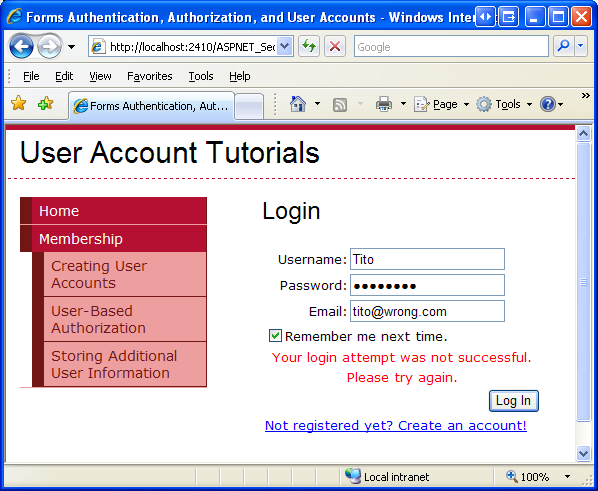Click the left-right arrows title bar button
The height and width of the screenshot is (491, 598).
pos(485,17)
